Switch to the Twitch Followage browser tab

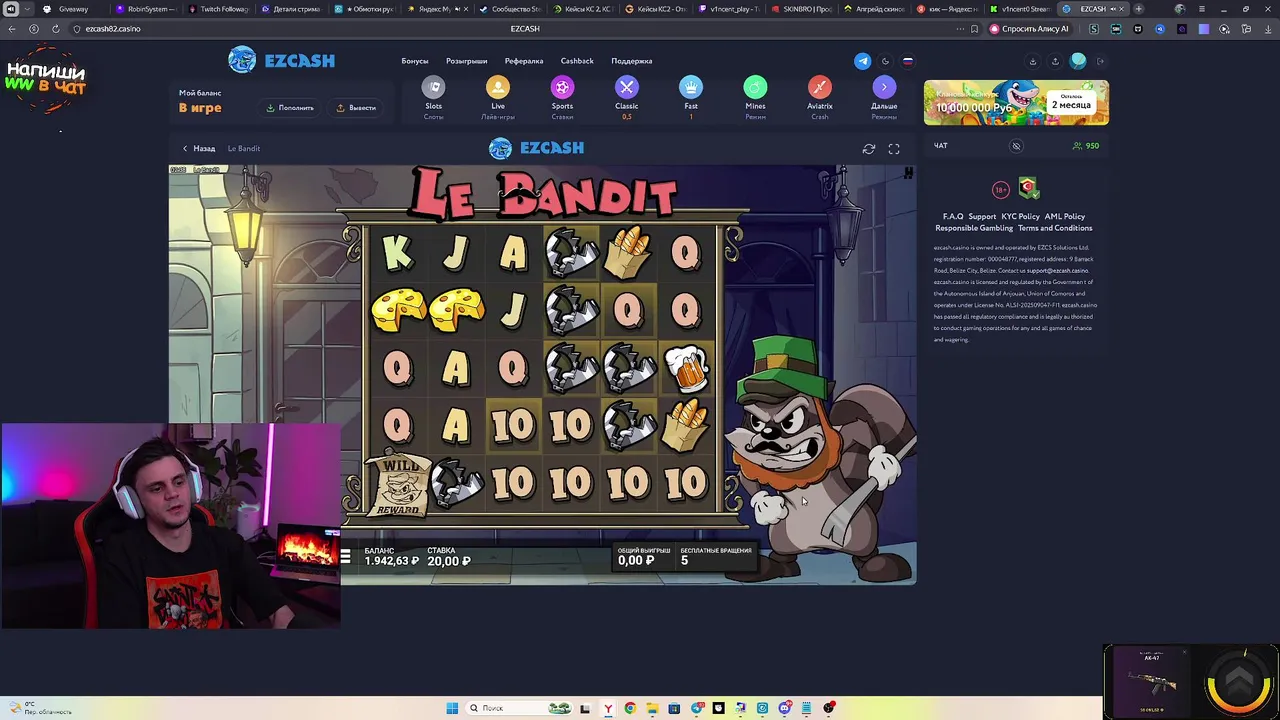(219, 9)
